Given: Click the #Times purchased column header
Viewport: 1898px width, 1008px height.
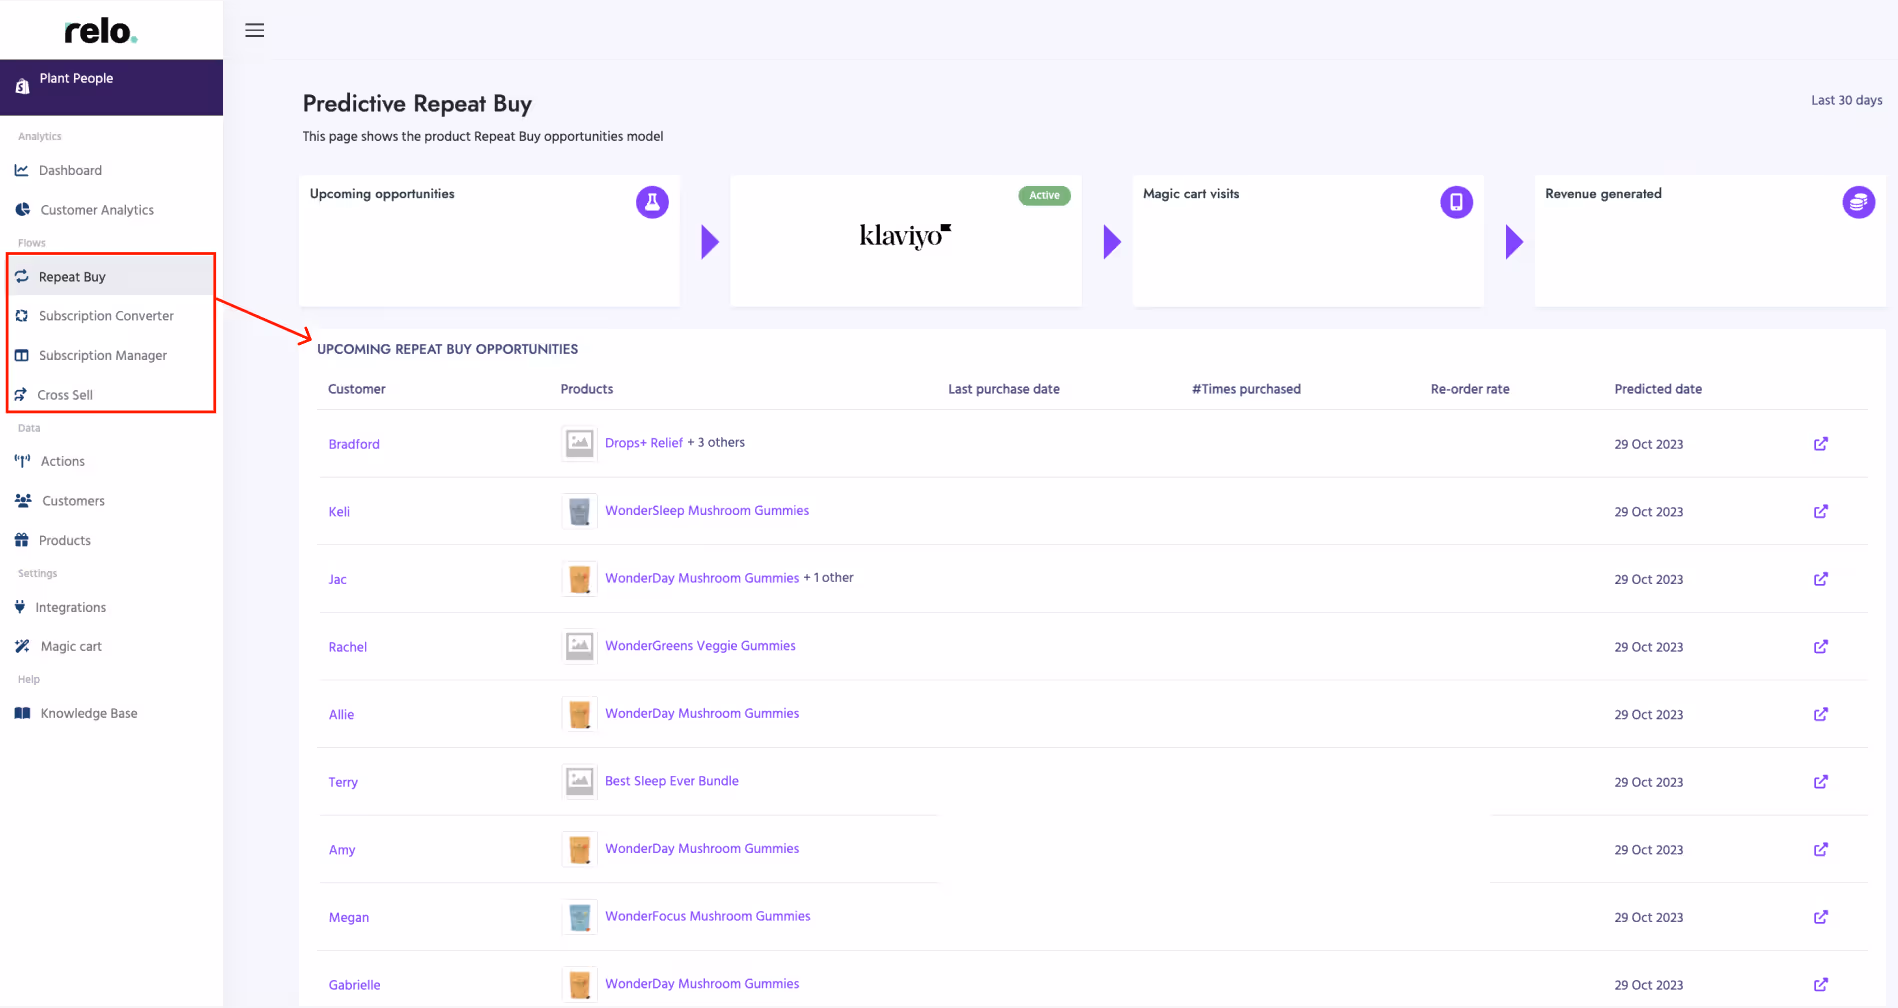Looking at the screenshot, I should (x=1246, y=389).
